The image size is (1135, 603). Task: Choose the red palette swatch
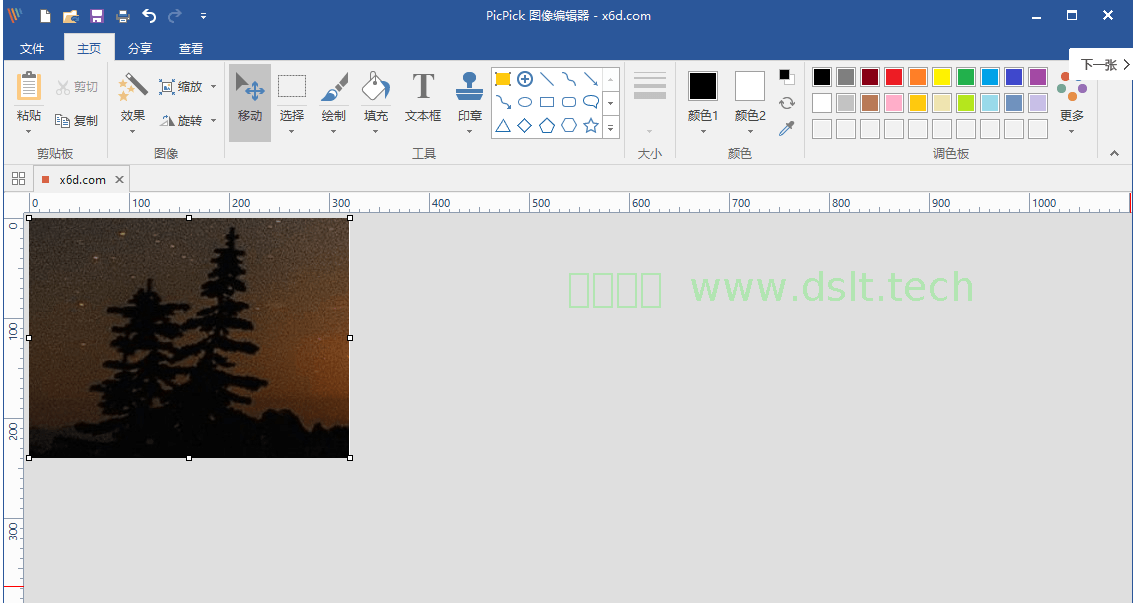point(894,77)
